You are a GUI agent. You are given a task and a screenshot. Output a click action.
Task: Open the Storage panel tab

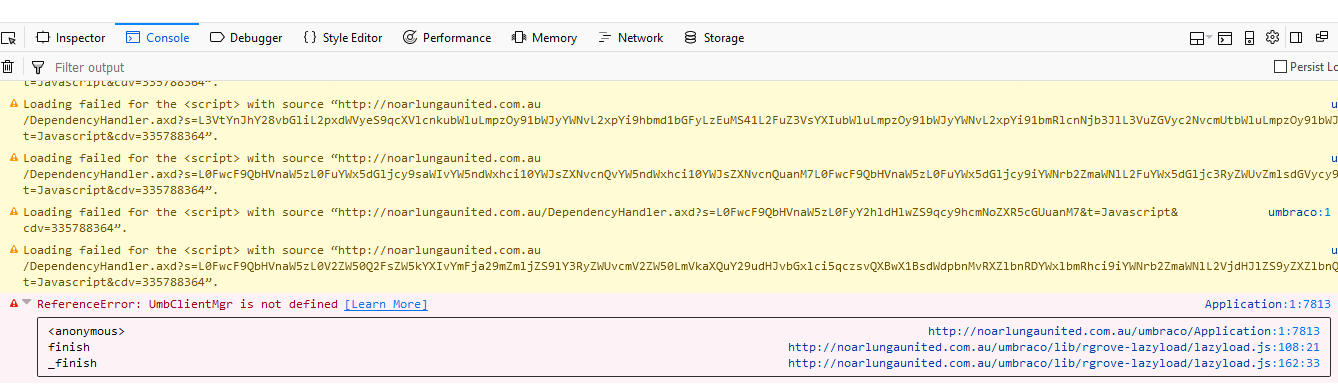(x=714, y=38)
